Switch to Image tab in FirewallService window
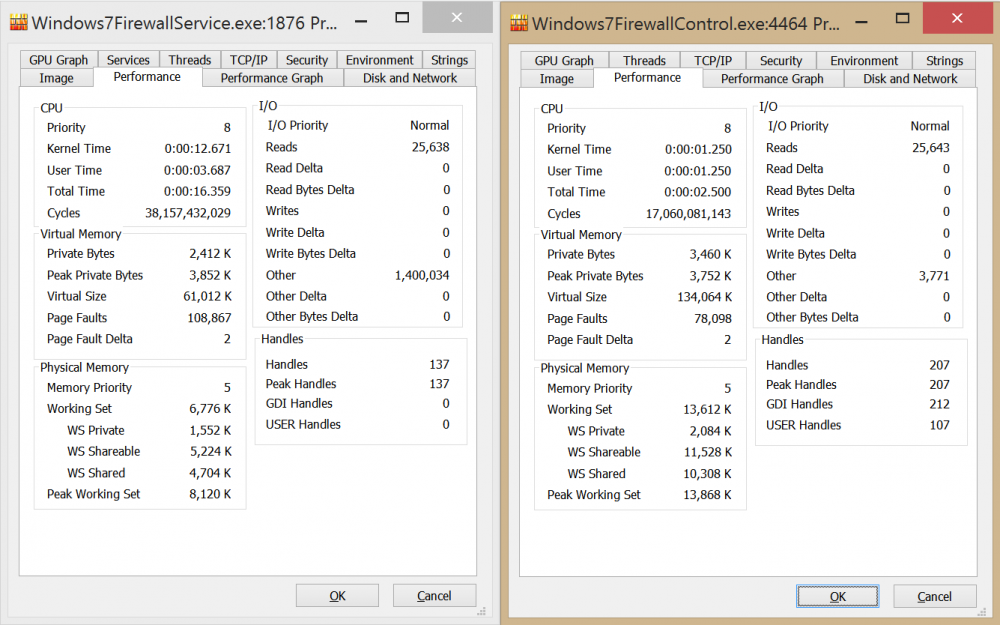1000x625 pixels. [56, 78]
